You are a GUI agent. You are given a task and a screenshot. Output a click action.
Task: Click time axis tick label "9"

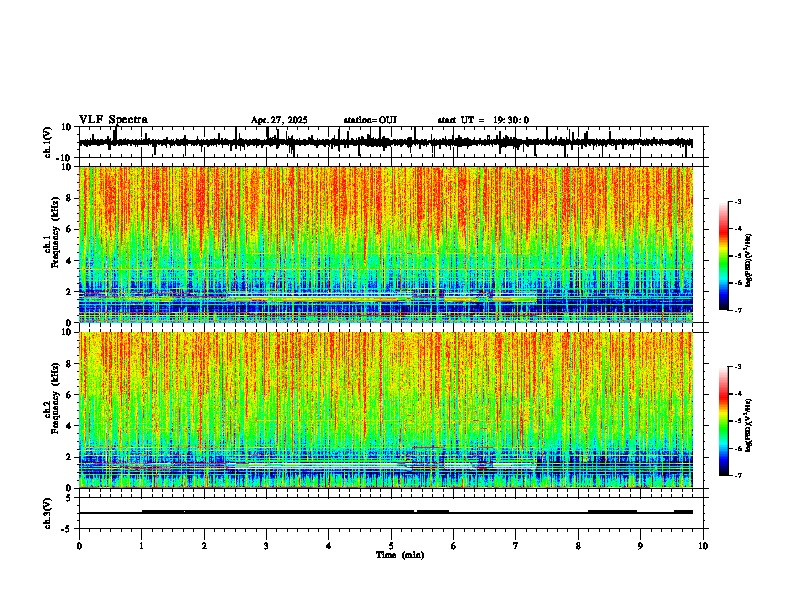(x=640, y=546)
